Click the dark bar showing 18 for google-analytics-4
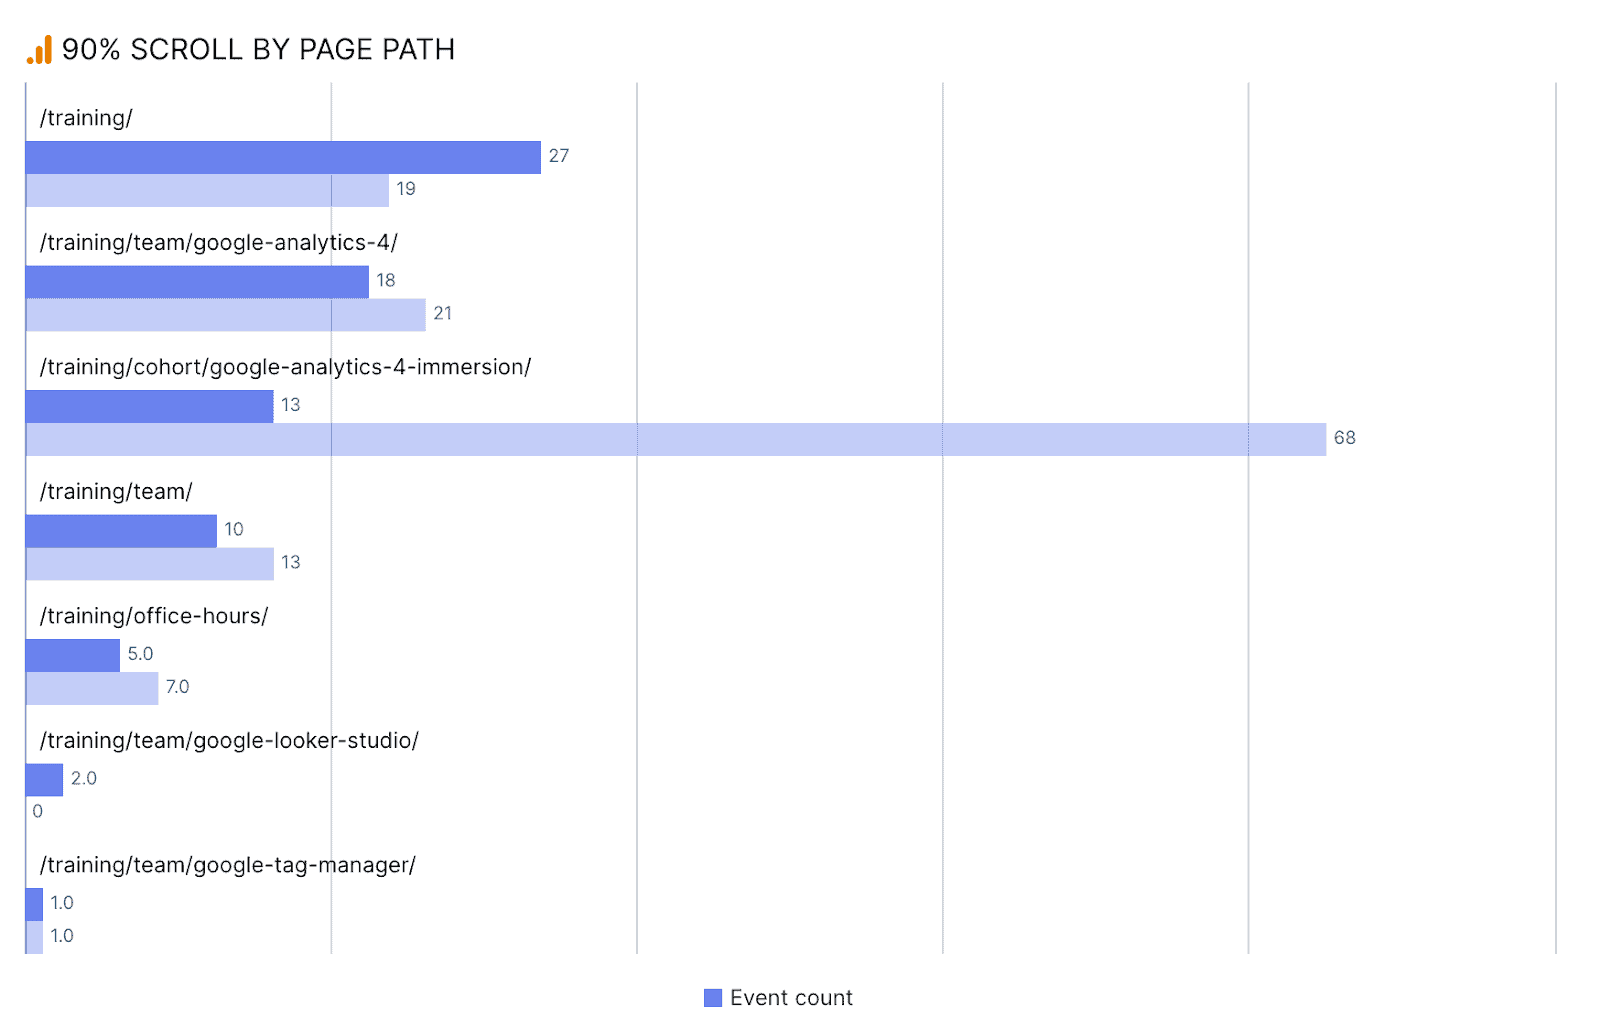Screen dimensions: 1600x1029 click(197, 282)
